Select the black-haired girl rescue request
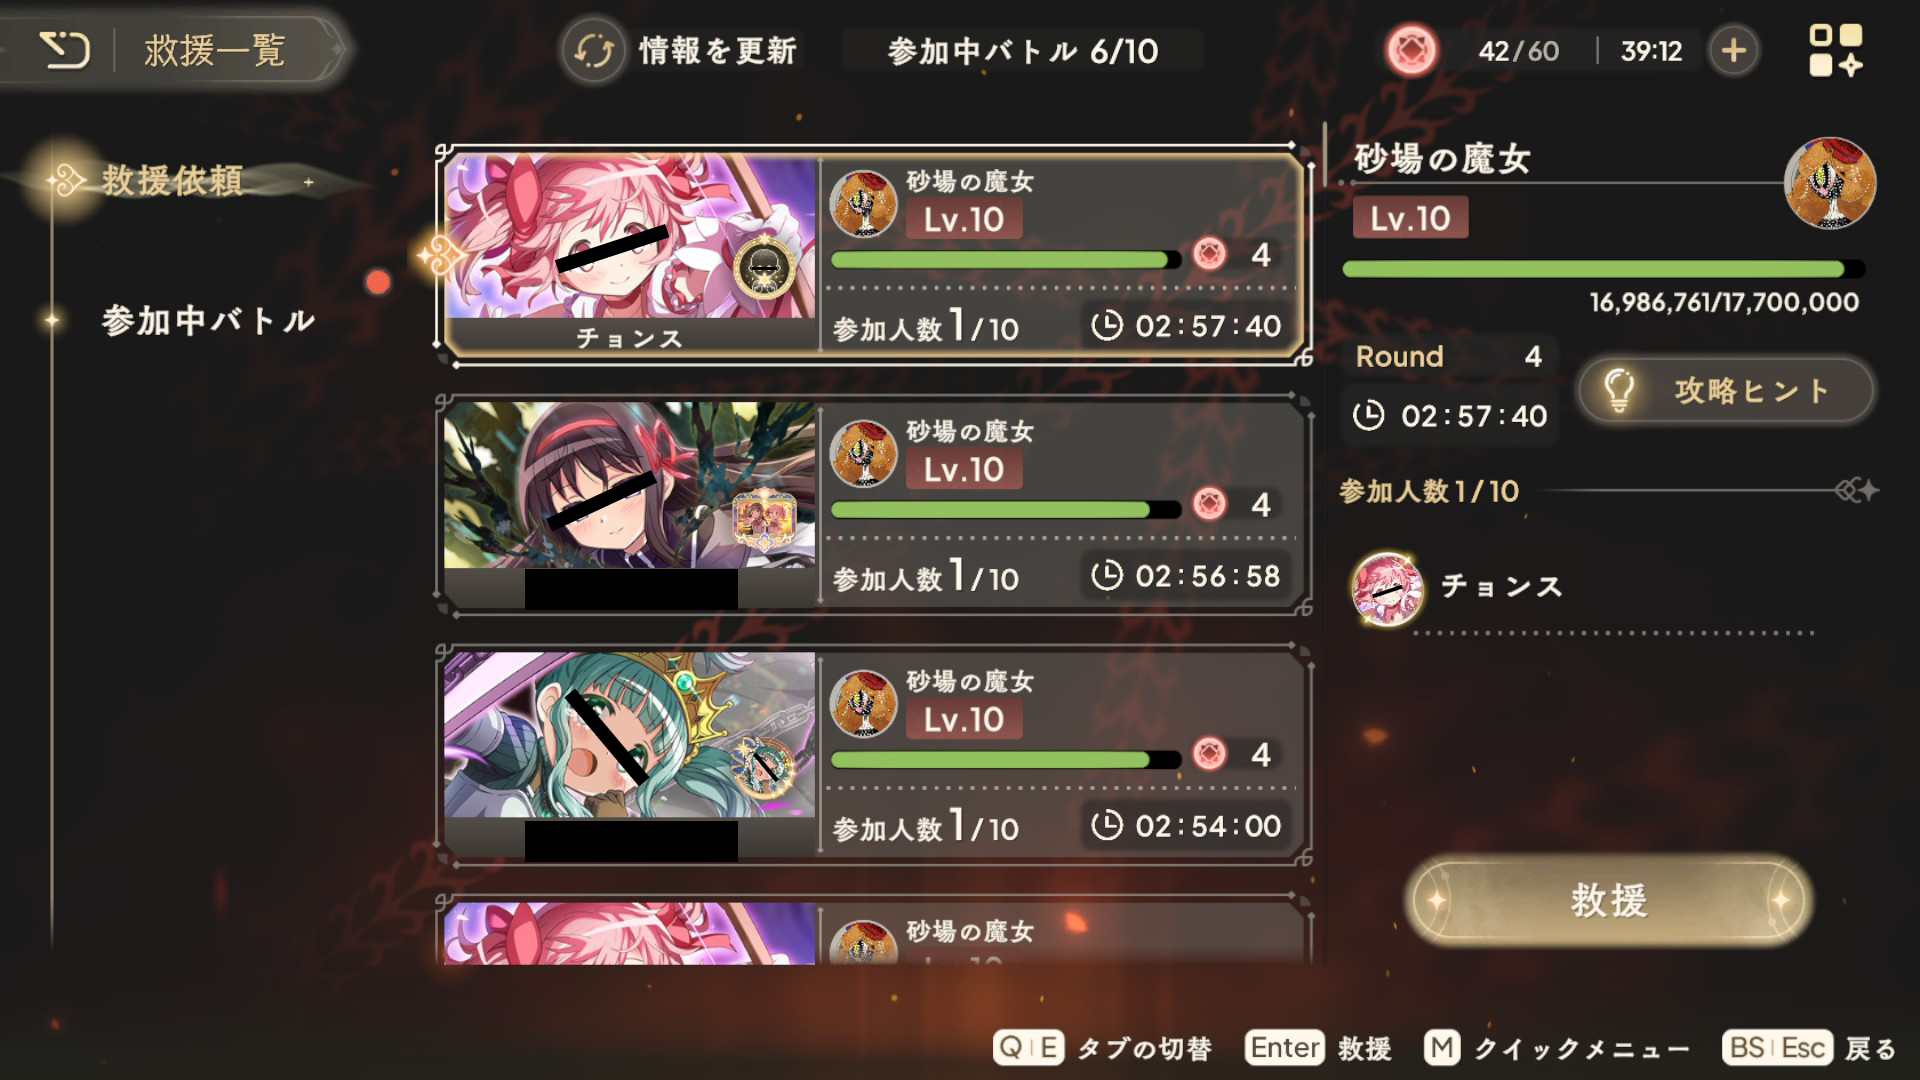 873,505
